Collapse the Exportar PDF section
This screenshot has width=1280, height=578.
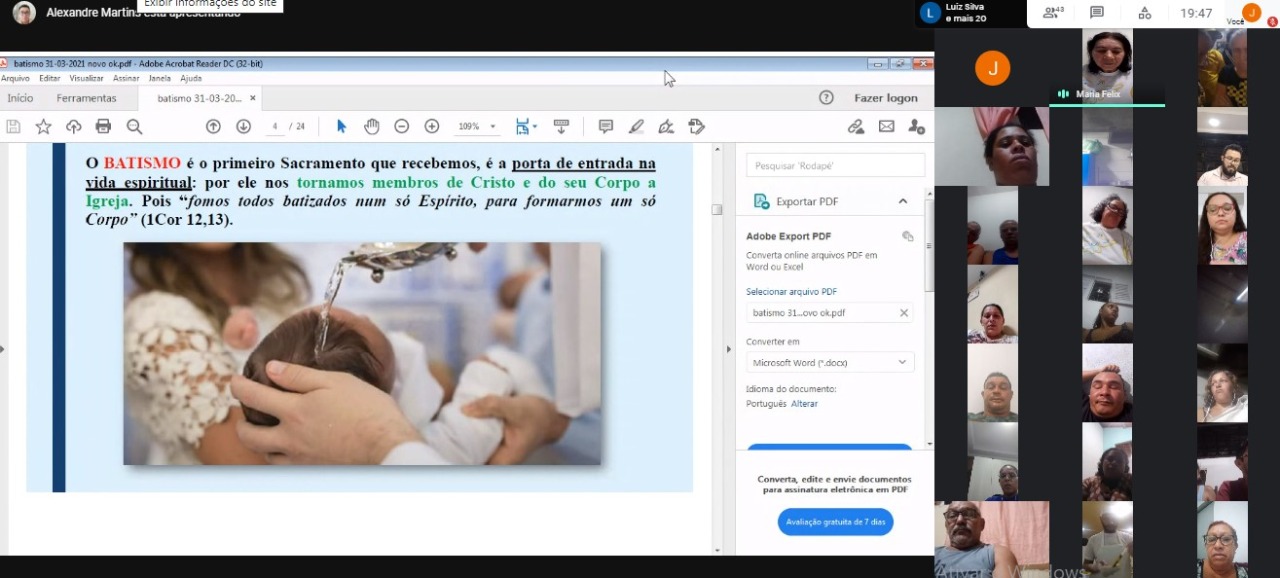(902, 201)
